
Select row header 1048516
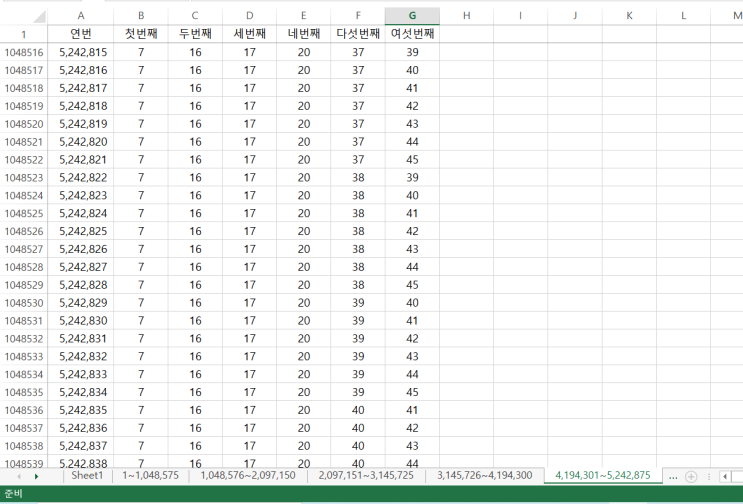coord(24,52)
